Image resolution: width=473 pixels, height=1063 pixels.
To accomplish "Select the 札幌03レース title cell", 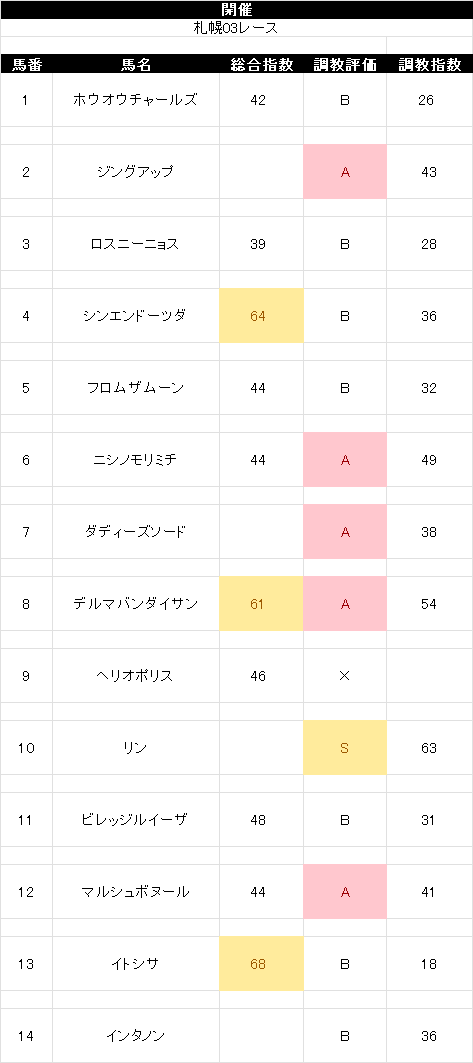I will [x=236, y=28].
